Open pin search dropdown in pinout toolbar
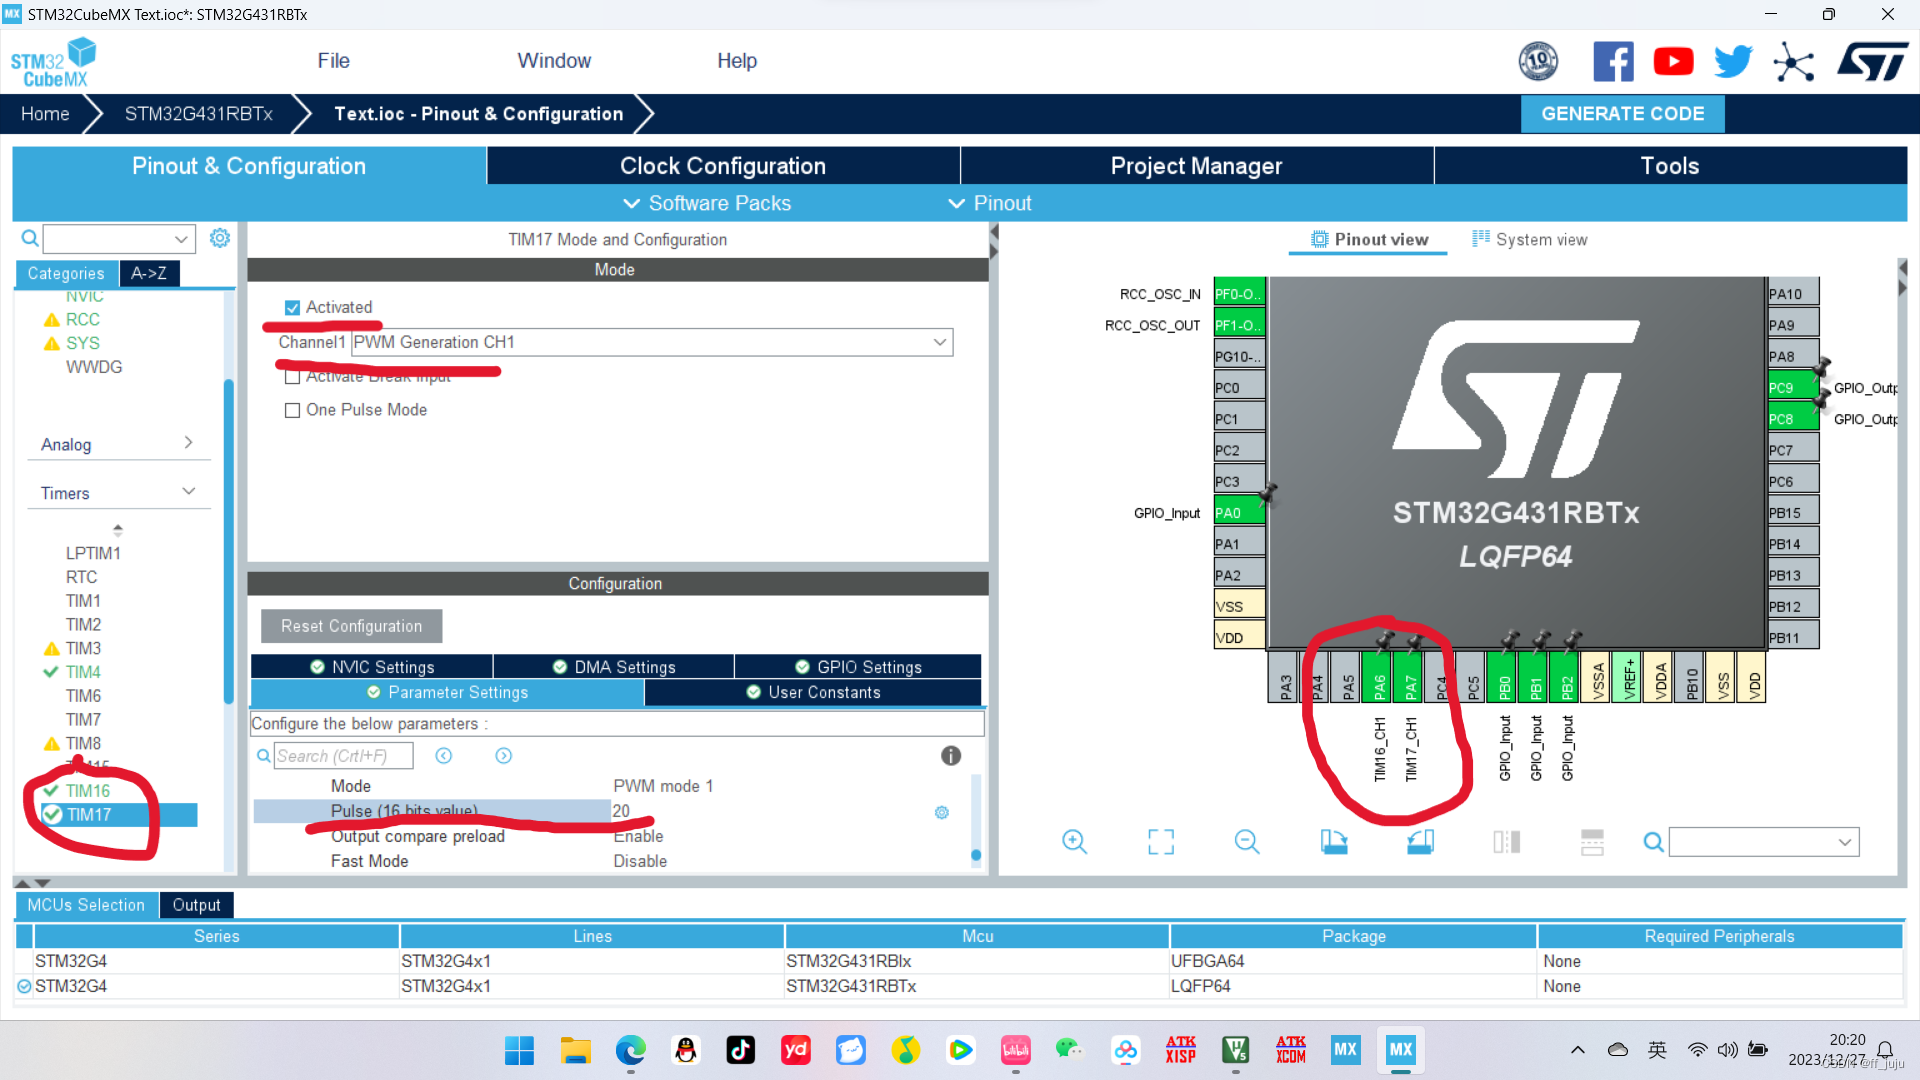Screen dimensions: 1920x1080 pyautogui.click(x=1845, y=842)
